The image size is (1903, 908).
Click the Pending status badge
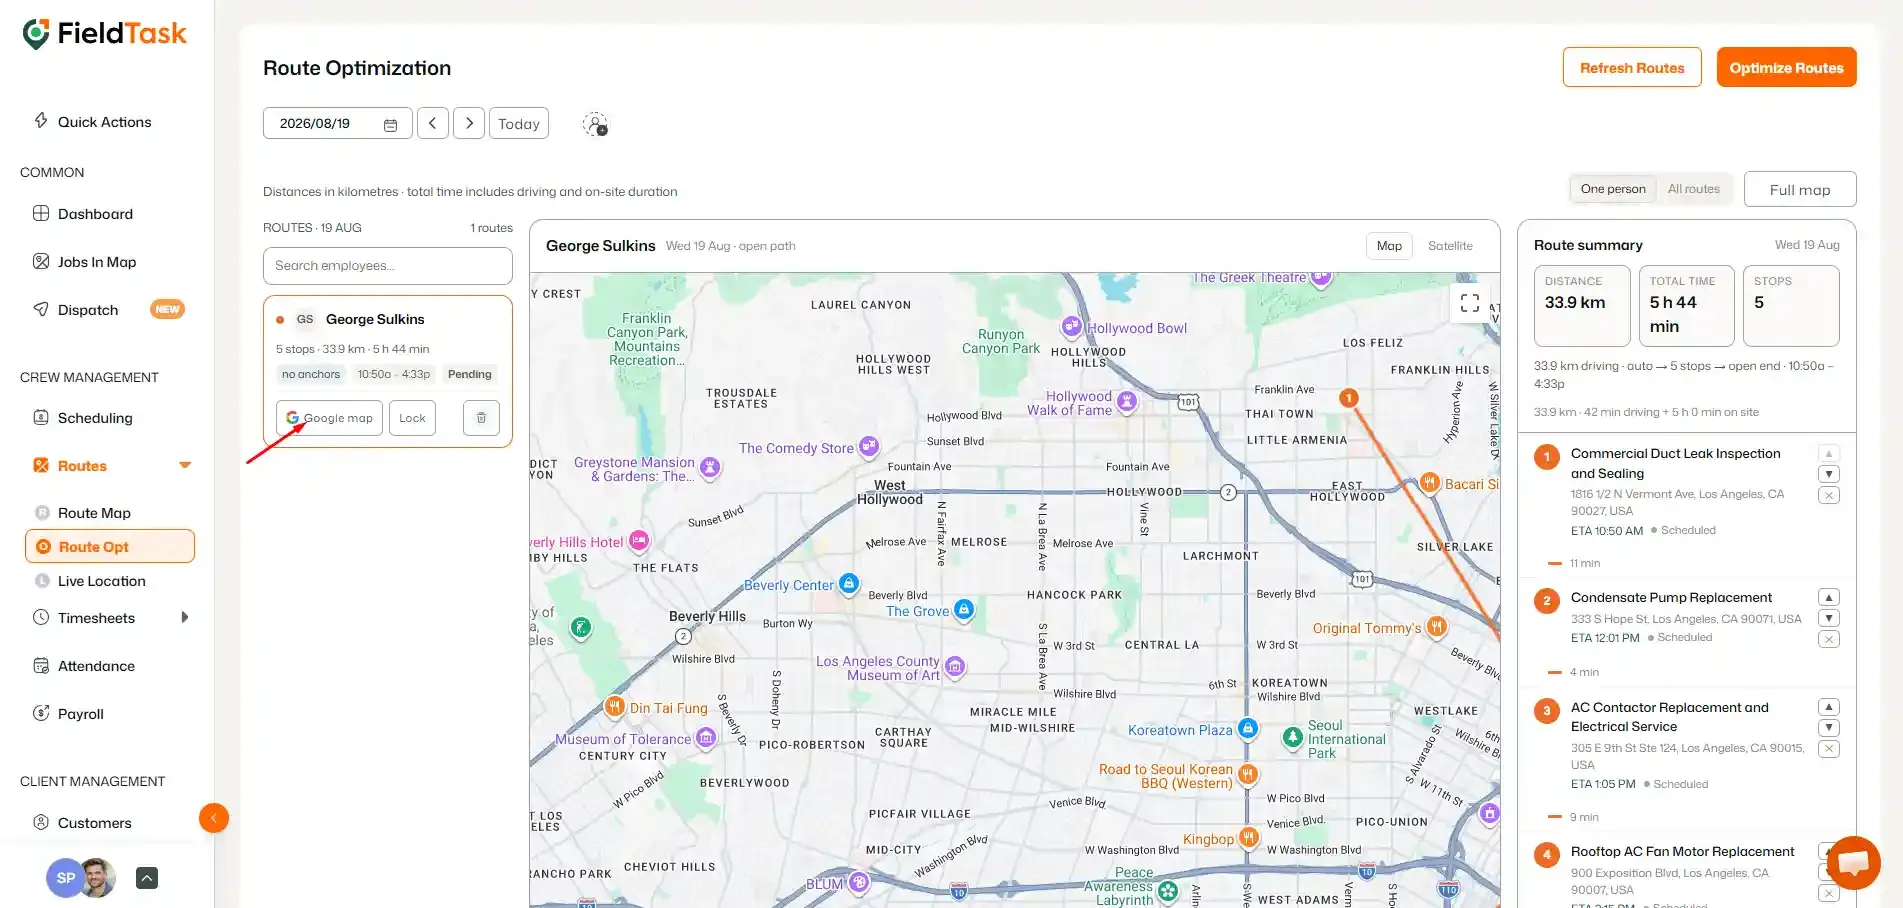tap(469, 375)
